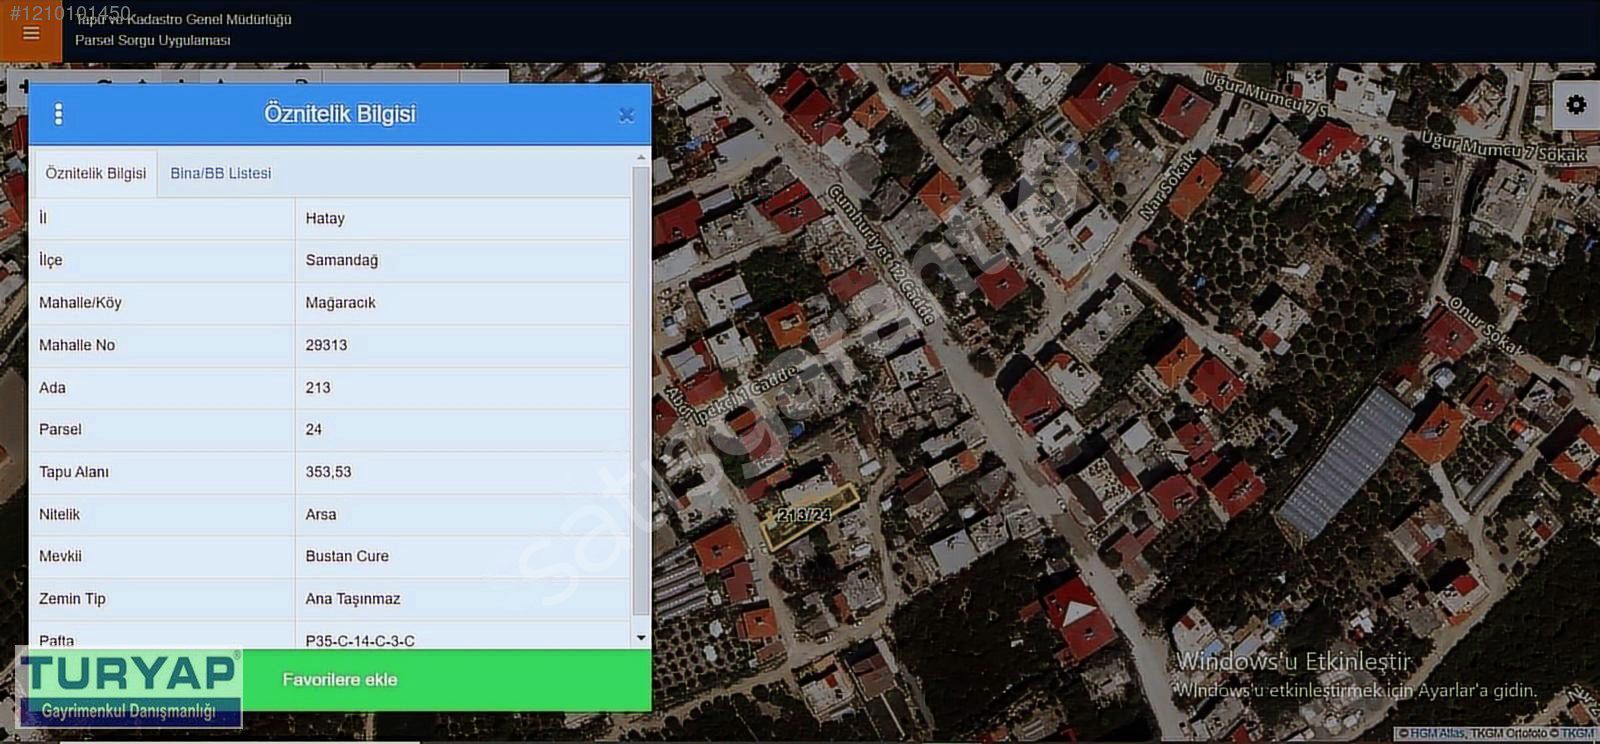This screenshot has height=744, width=1600.
Task: Switch to Öznitelik Bilgisi tab
Action: 95,173
